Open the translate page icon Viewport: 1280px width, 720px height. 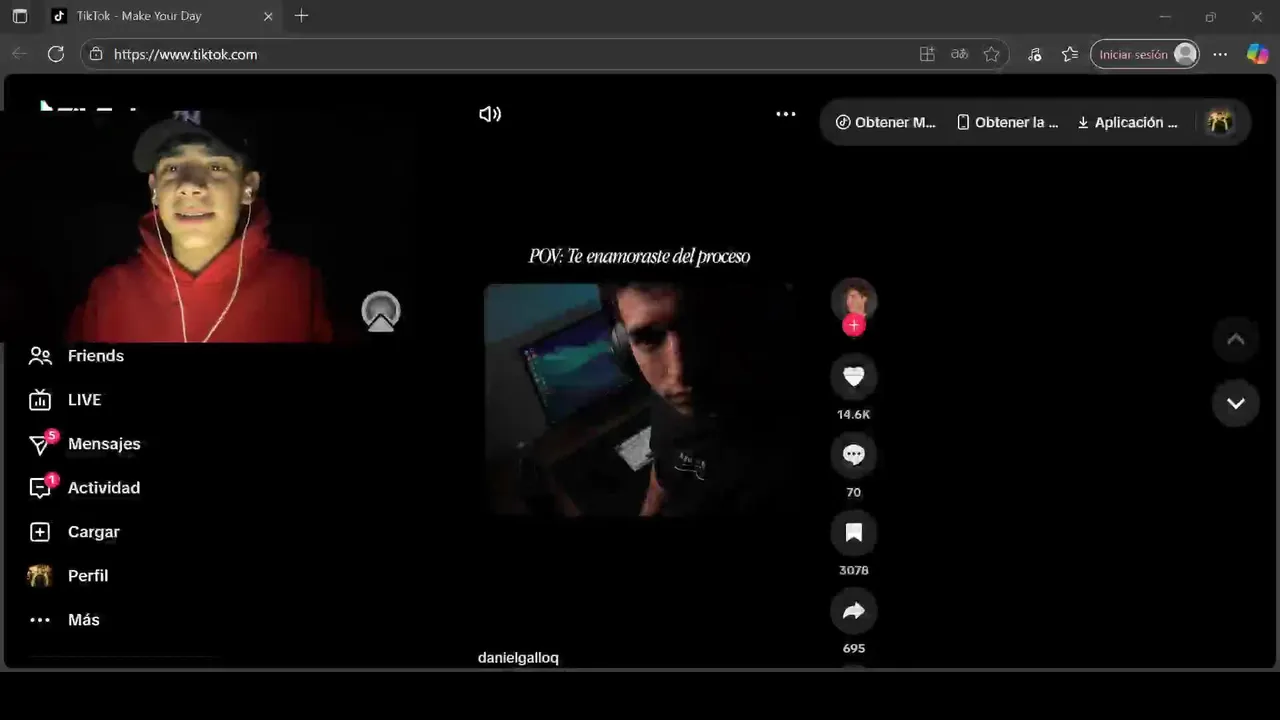(x=960, y=54)
